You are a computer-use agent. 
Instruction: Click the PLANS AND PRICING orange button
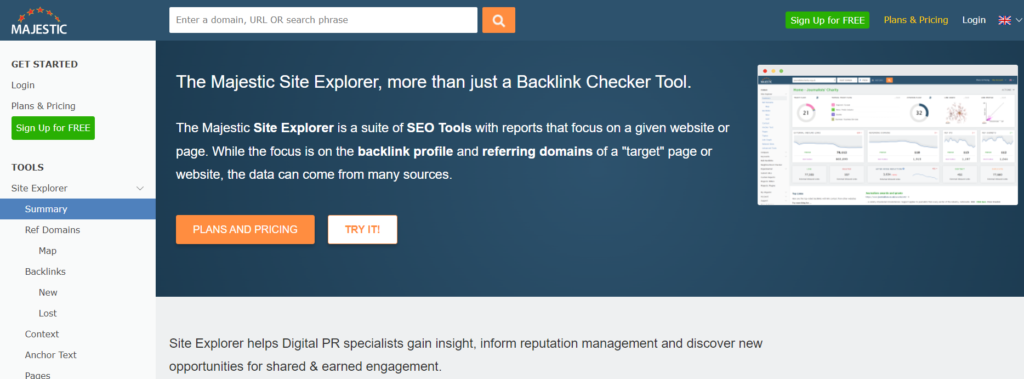point(245,229)
